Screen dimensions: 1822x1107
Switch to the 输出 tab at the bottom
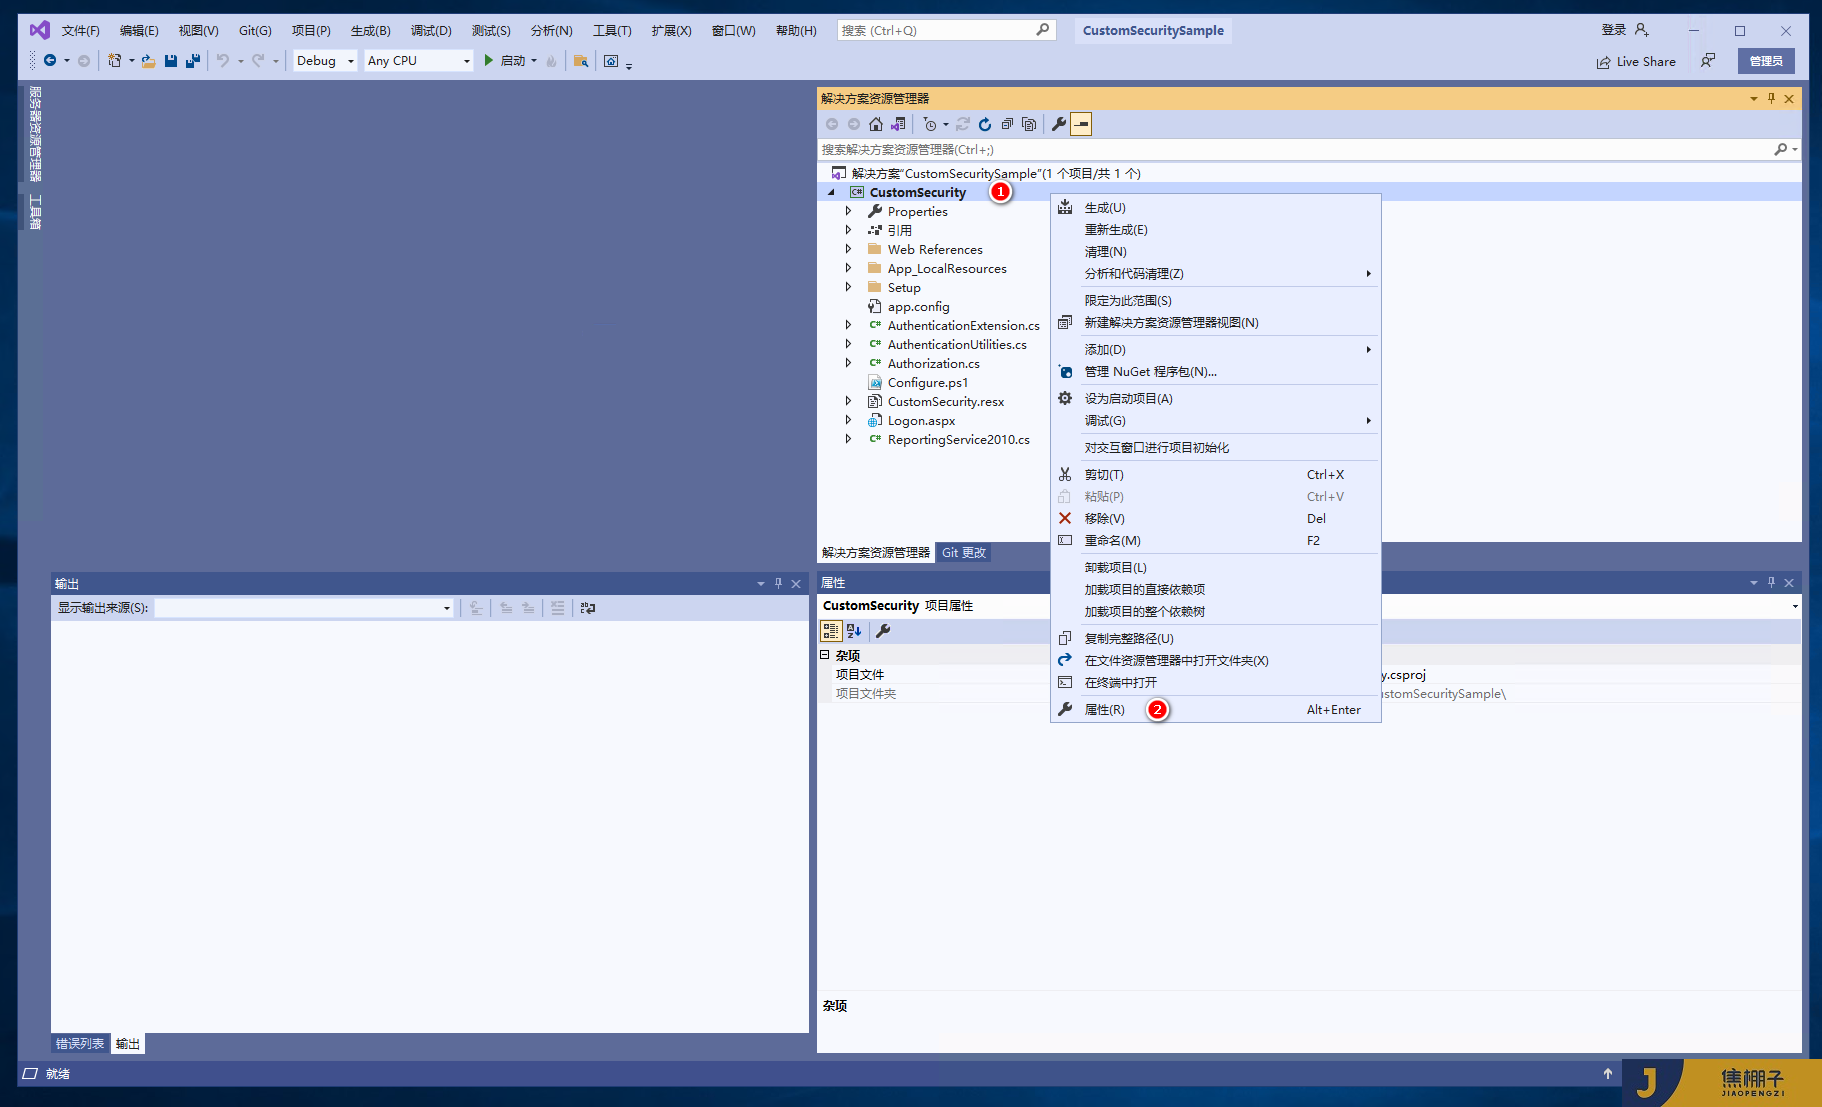[128, 1044]
